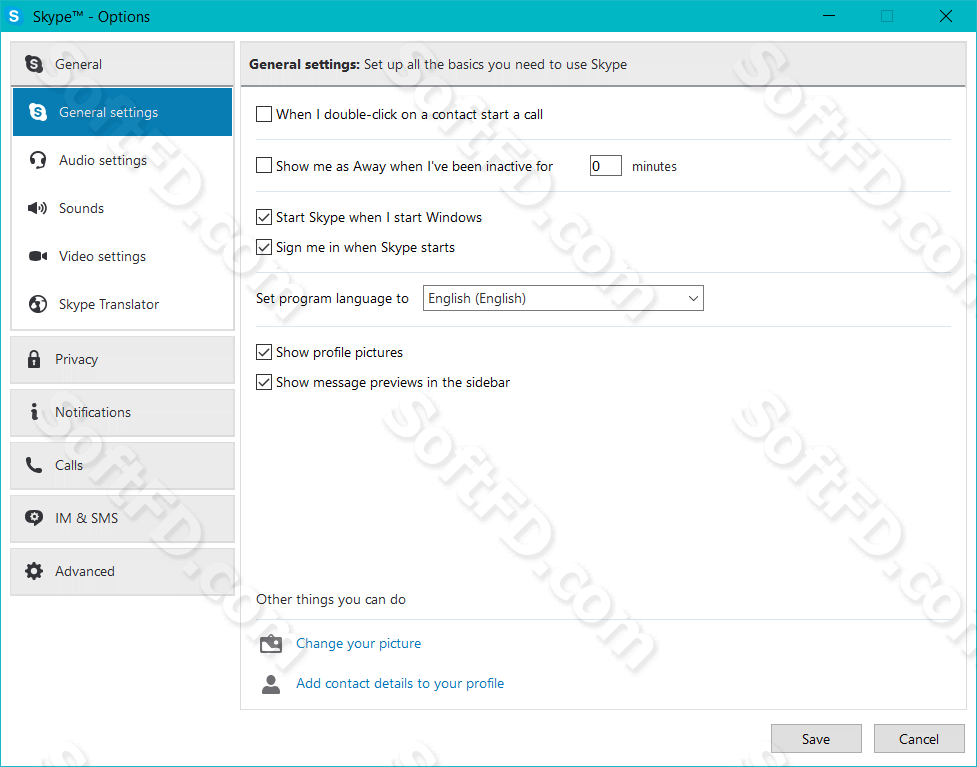Screen dimensions: 977x767
Task: Open the Change your picture link
Action: 358,644
